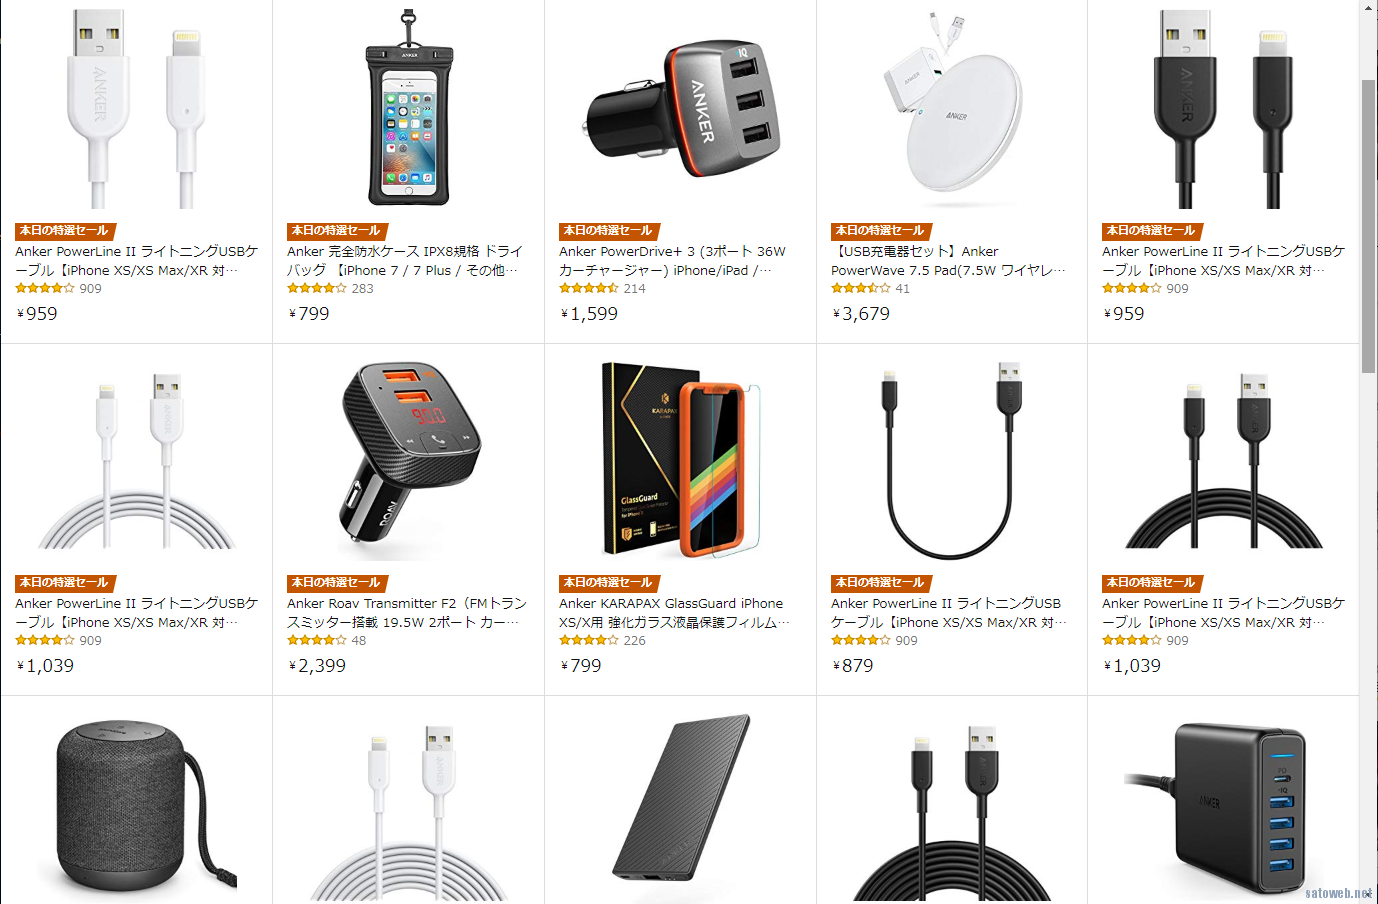The width and height of the screenshot is (1378, 904).
Task: Open the 41 reviews of PowerWave Pad
Action: pyautogui.click(x=902, y=288)
